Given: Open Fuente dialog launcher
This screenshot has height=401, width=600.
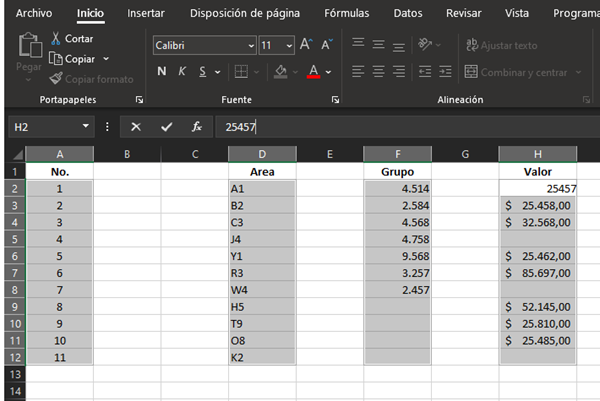Looking at the screenshot, I should point(335,100).
